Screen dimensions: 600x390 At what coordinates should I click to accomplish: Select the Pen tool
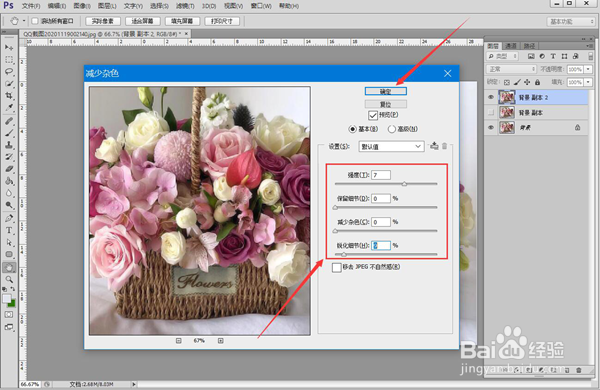[x=9, y=218]
